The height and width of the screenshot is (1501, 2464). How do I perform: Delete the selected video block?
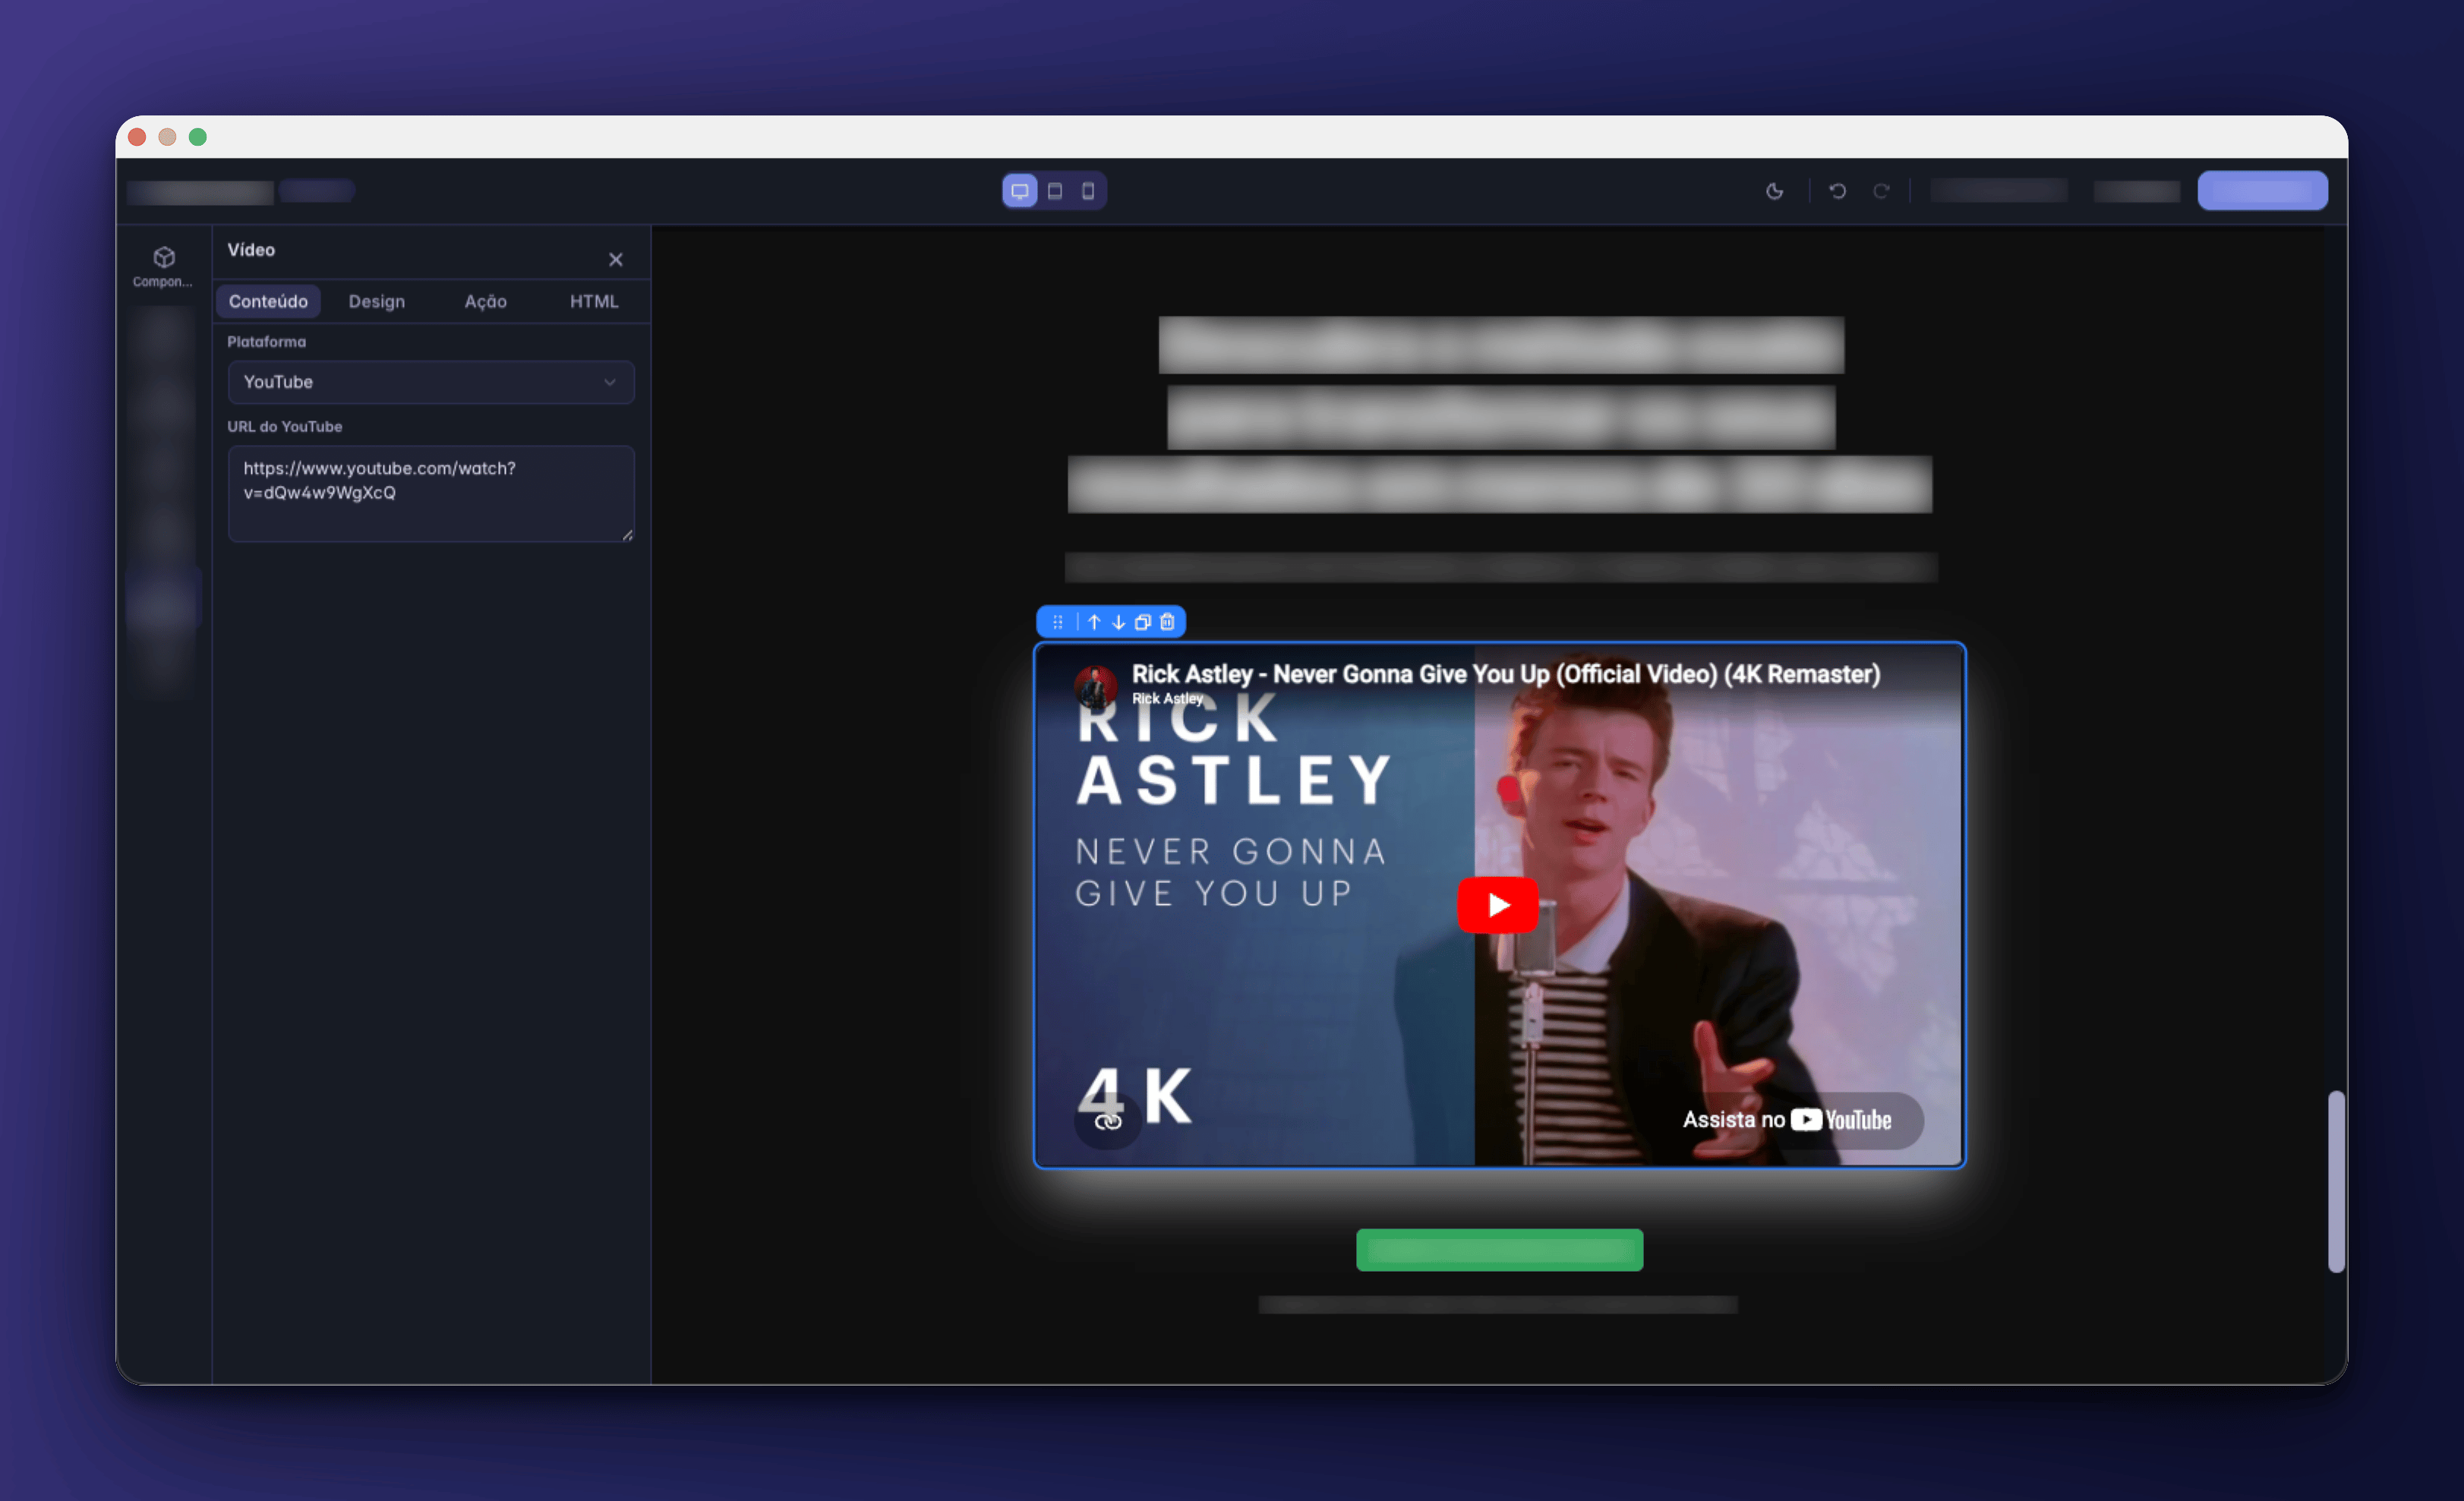1167,622
